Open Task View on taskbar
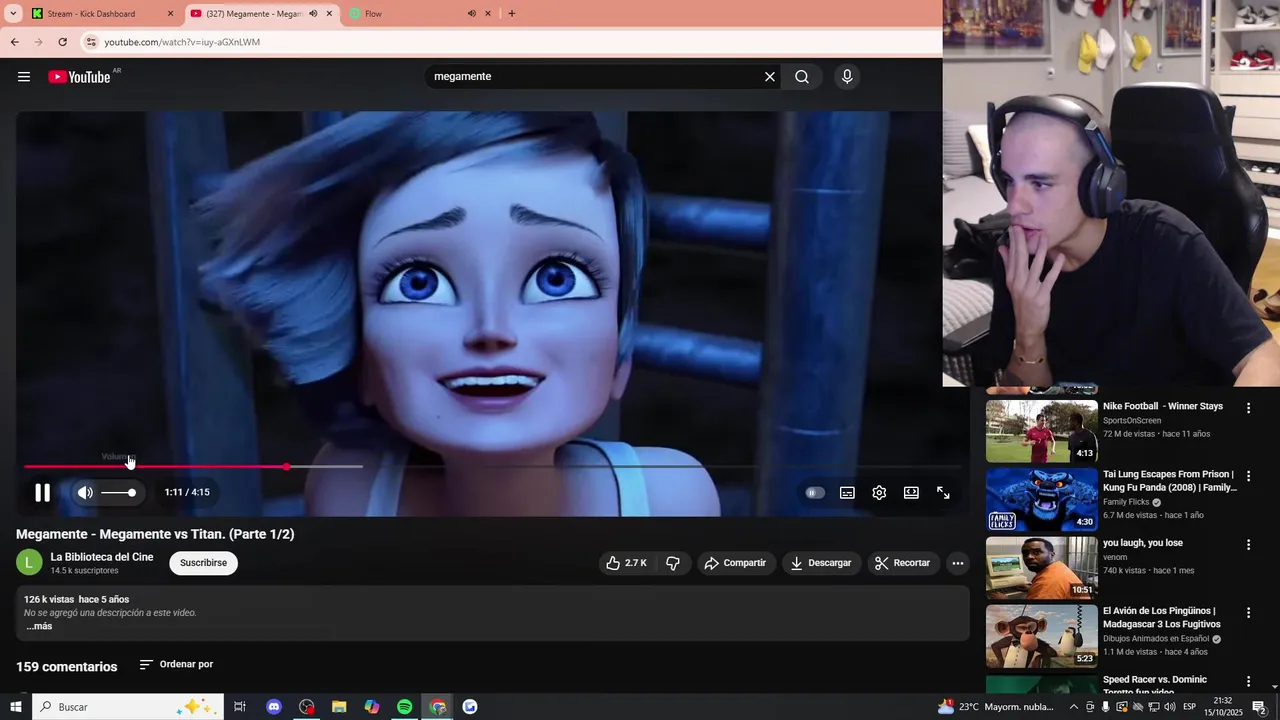Image resolution: width=1280 pixels, height=720 pixels. pyautogui.click(x=240, y=707)
